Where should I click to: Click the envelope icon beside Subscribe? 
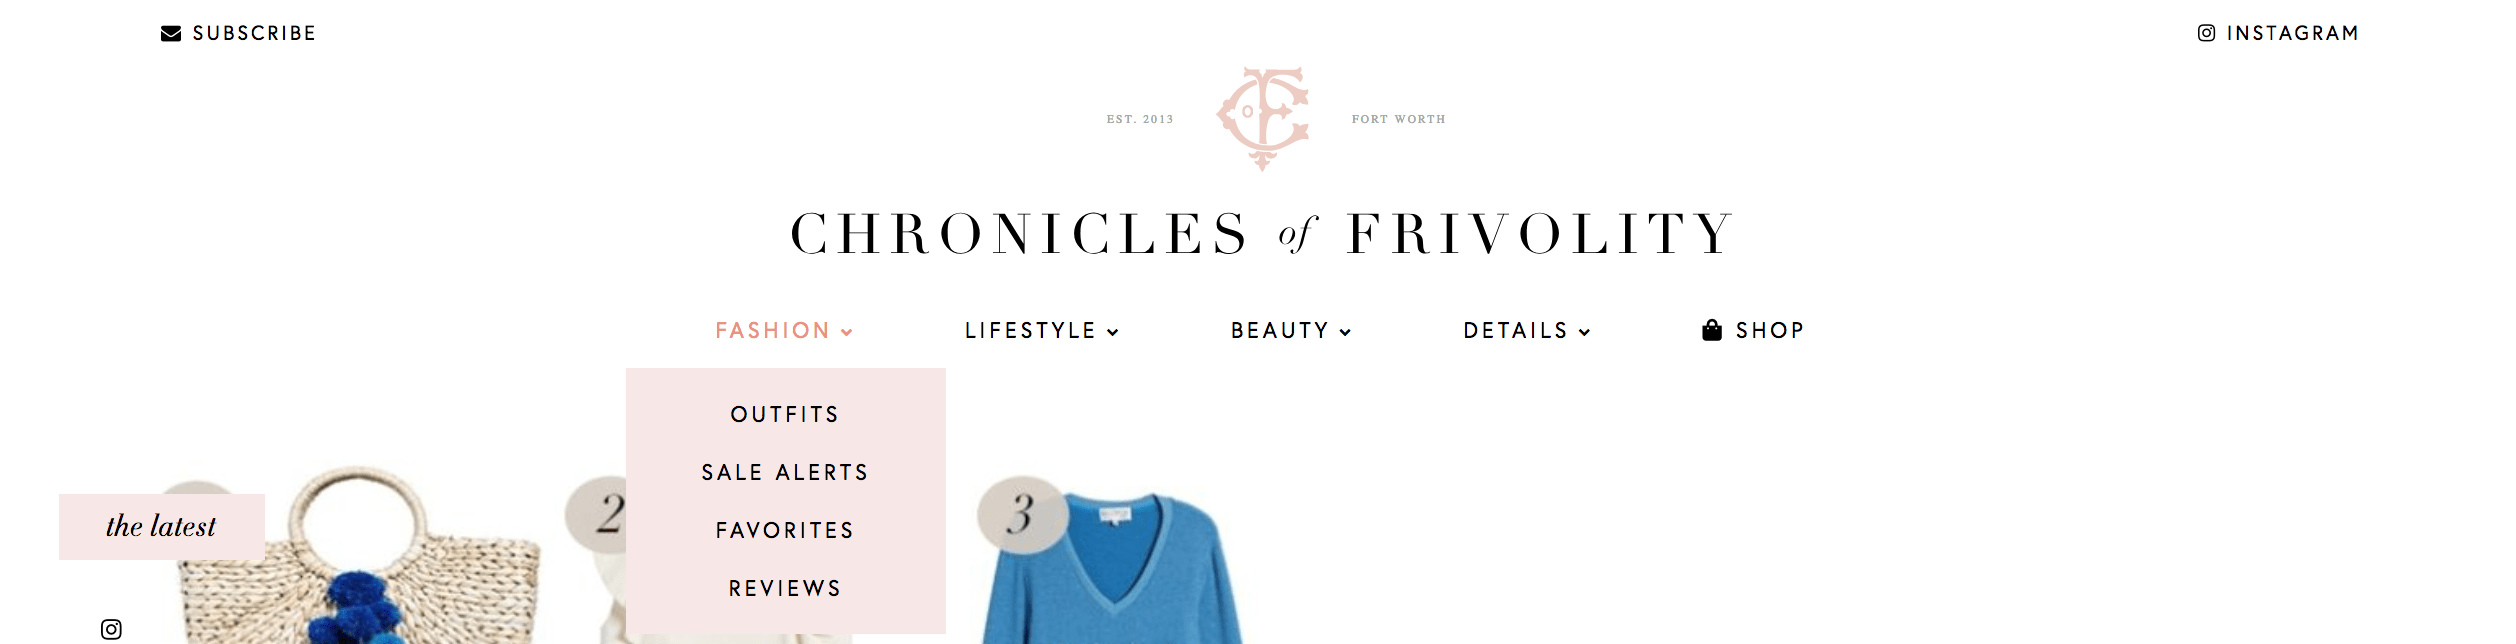[x=171, y=34]
